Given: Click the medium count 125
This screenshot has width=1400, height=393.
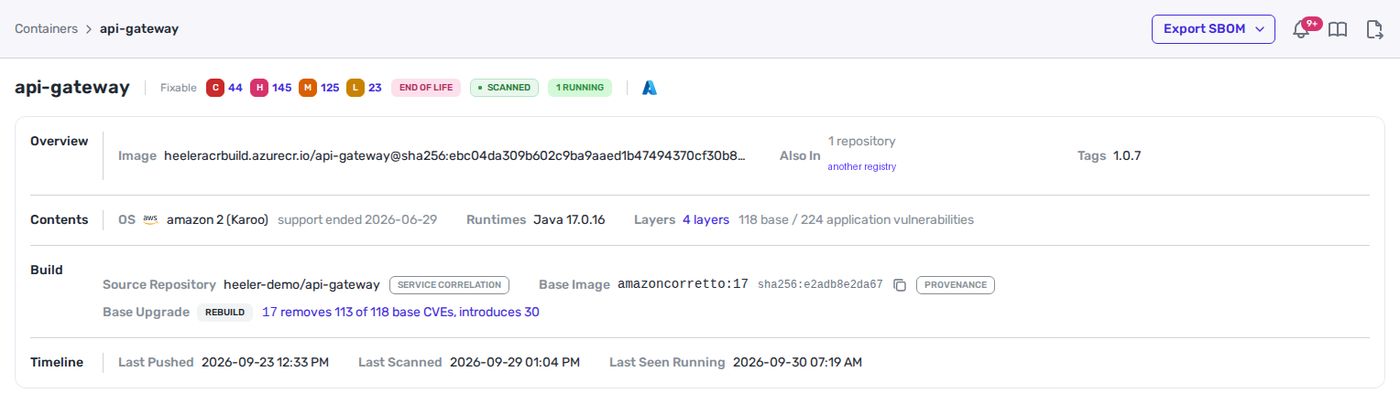Looking at the screenshot, I should pos(330,88).
